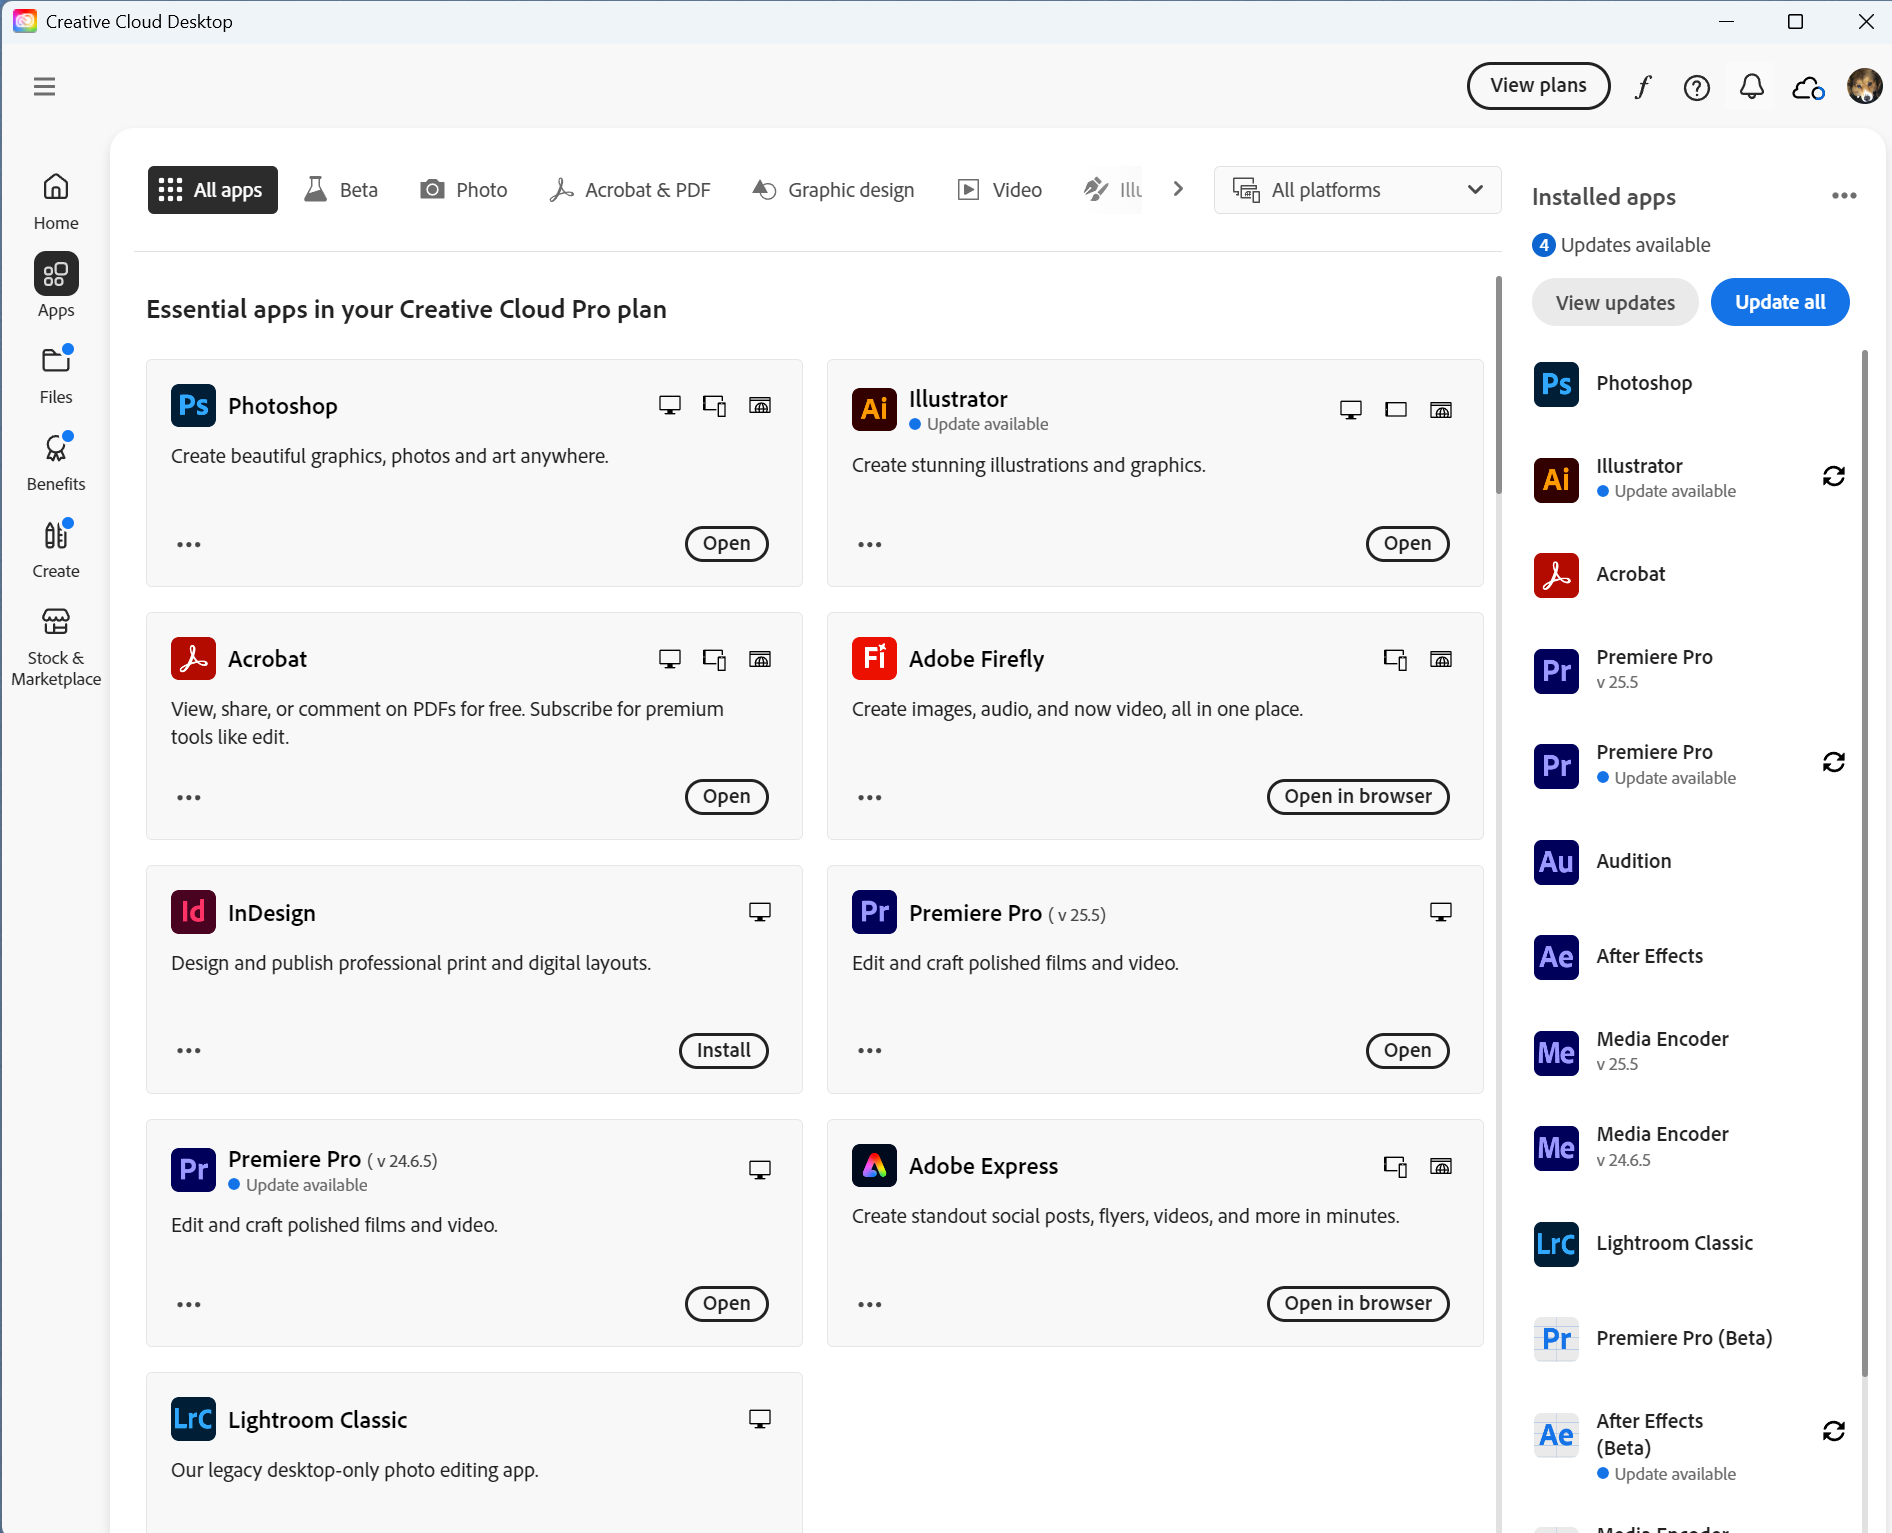Image resolution: width=1892 pixels, height=1533 pixels.
Task: Click the hamburger menu icon
Action: [x=44, y=86]
